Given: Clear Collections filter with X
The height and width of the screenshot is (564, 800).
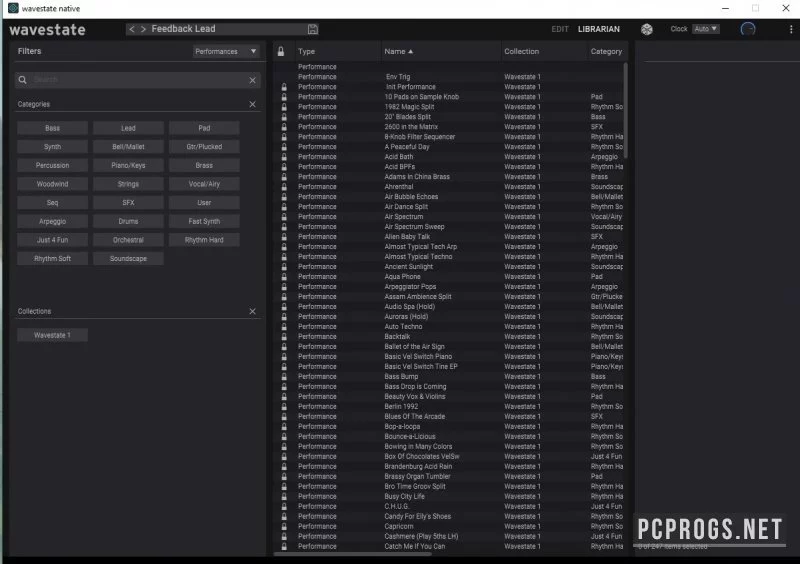Looking at the screenshot, I should (x=253, y=311).
